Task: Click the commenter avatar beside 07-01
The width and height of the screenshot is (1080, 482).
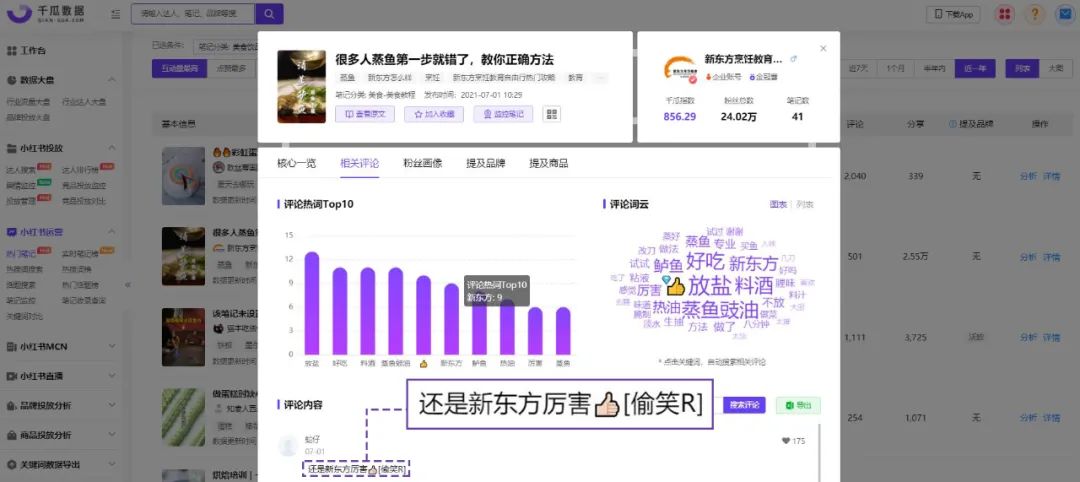Action: (x=288, y=446)
